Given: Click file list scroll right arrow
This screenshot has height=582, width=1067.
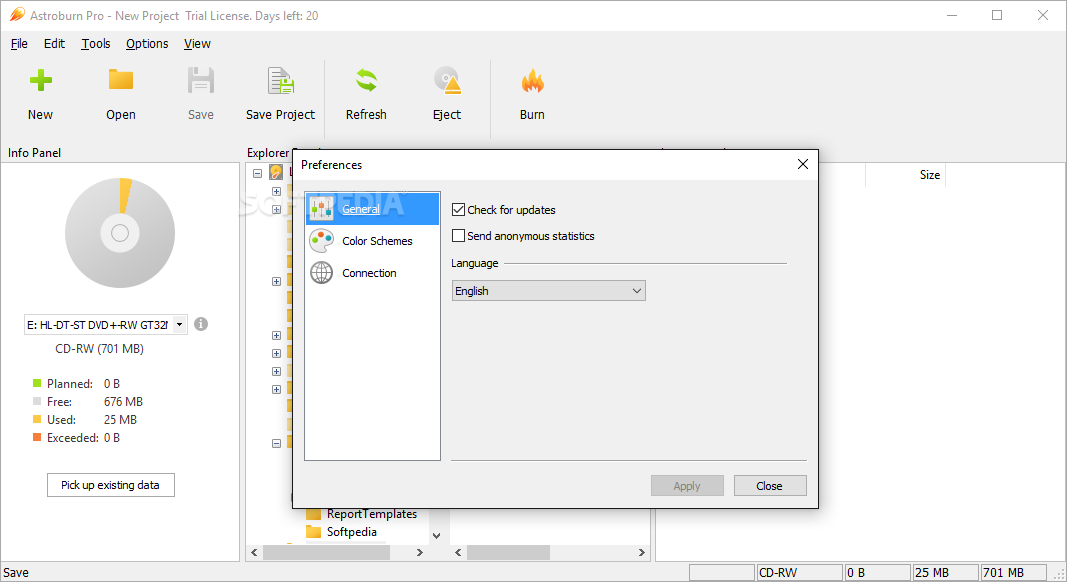Looking at the screenshot, I should pyautogui.click(x=641, y=552).
